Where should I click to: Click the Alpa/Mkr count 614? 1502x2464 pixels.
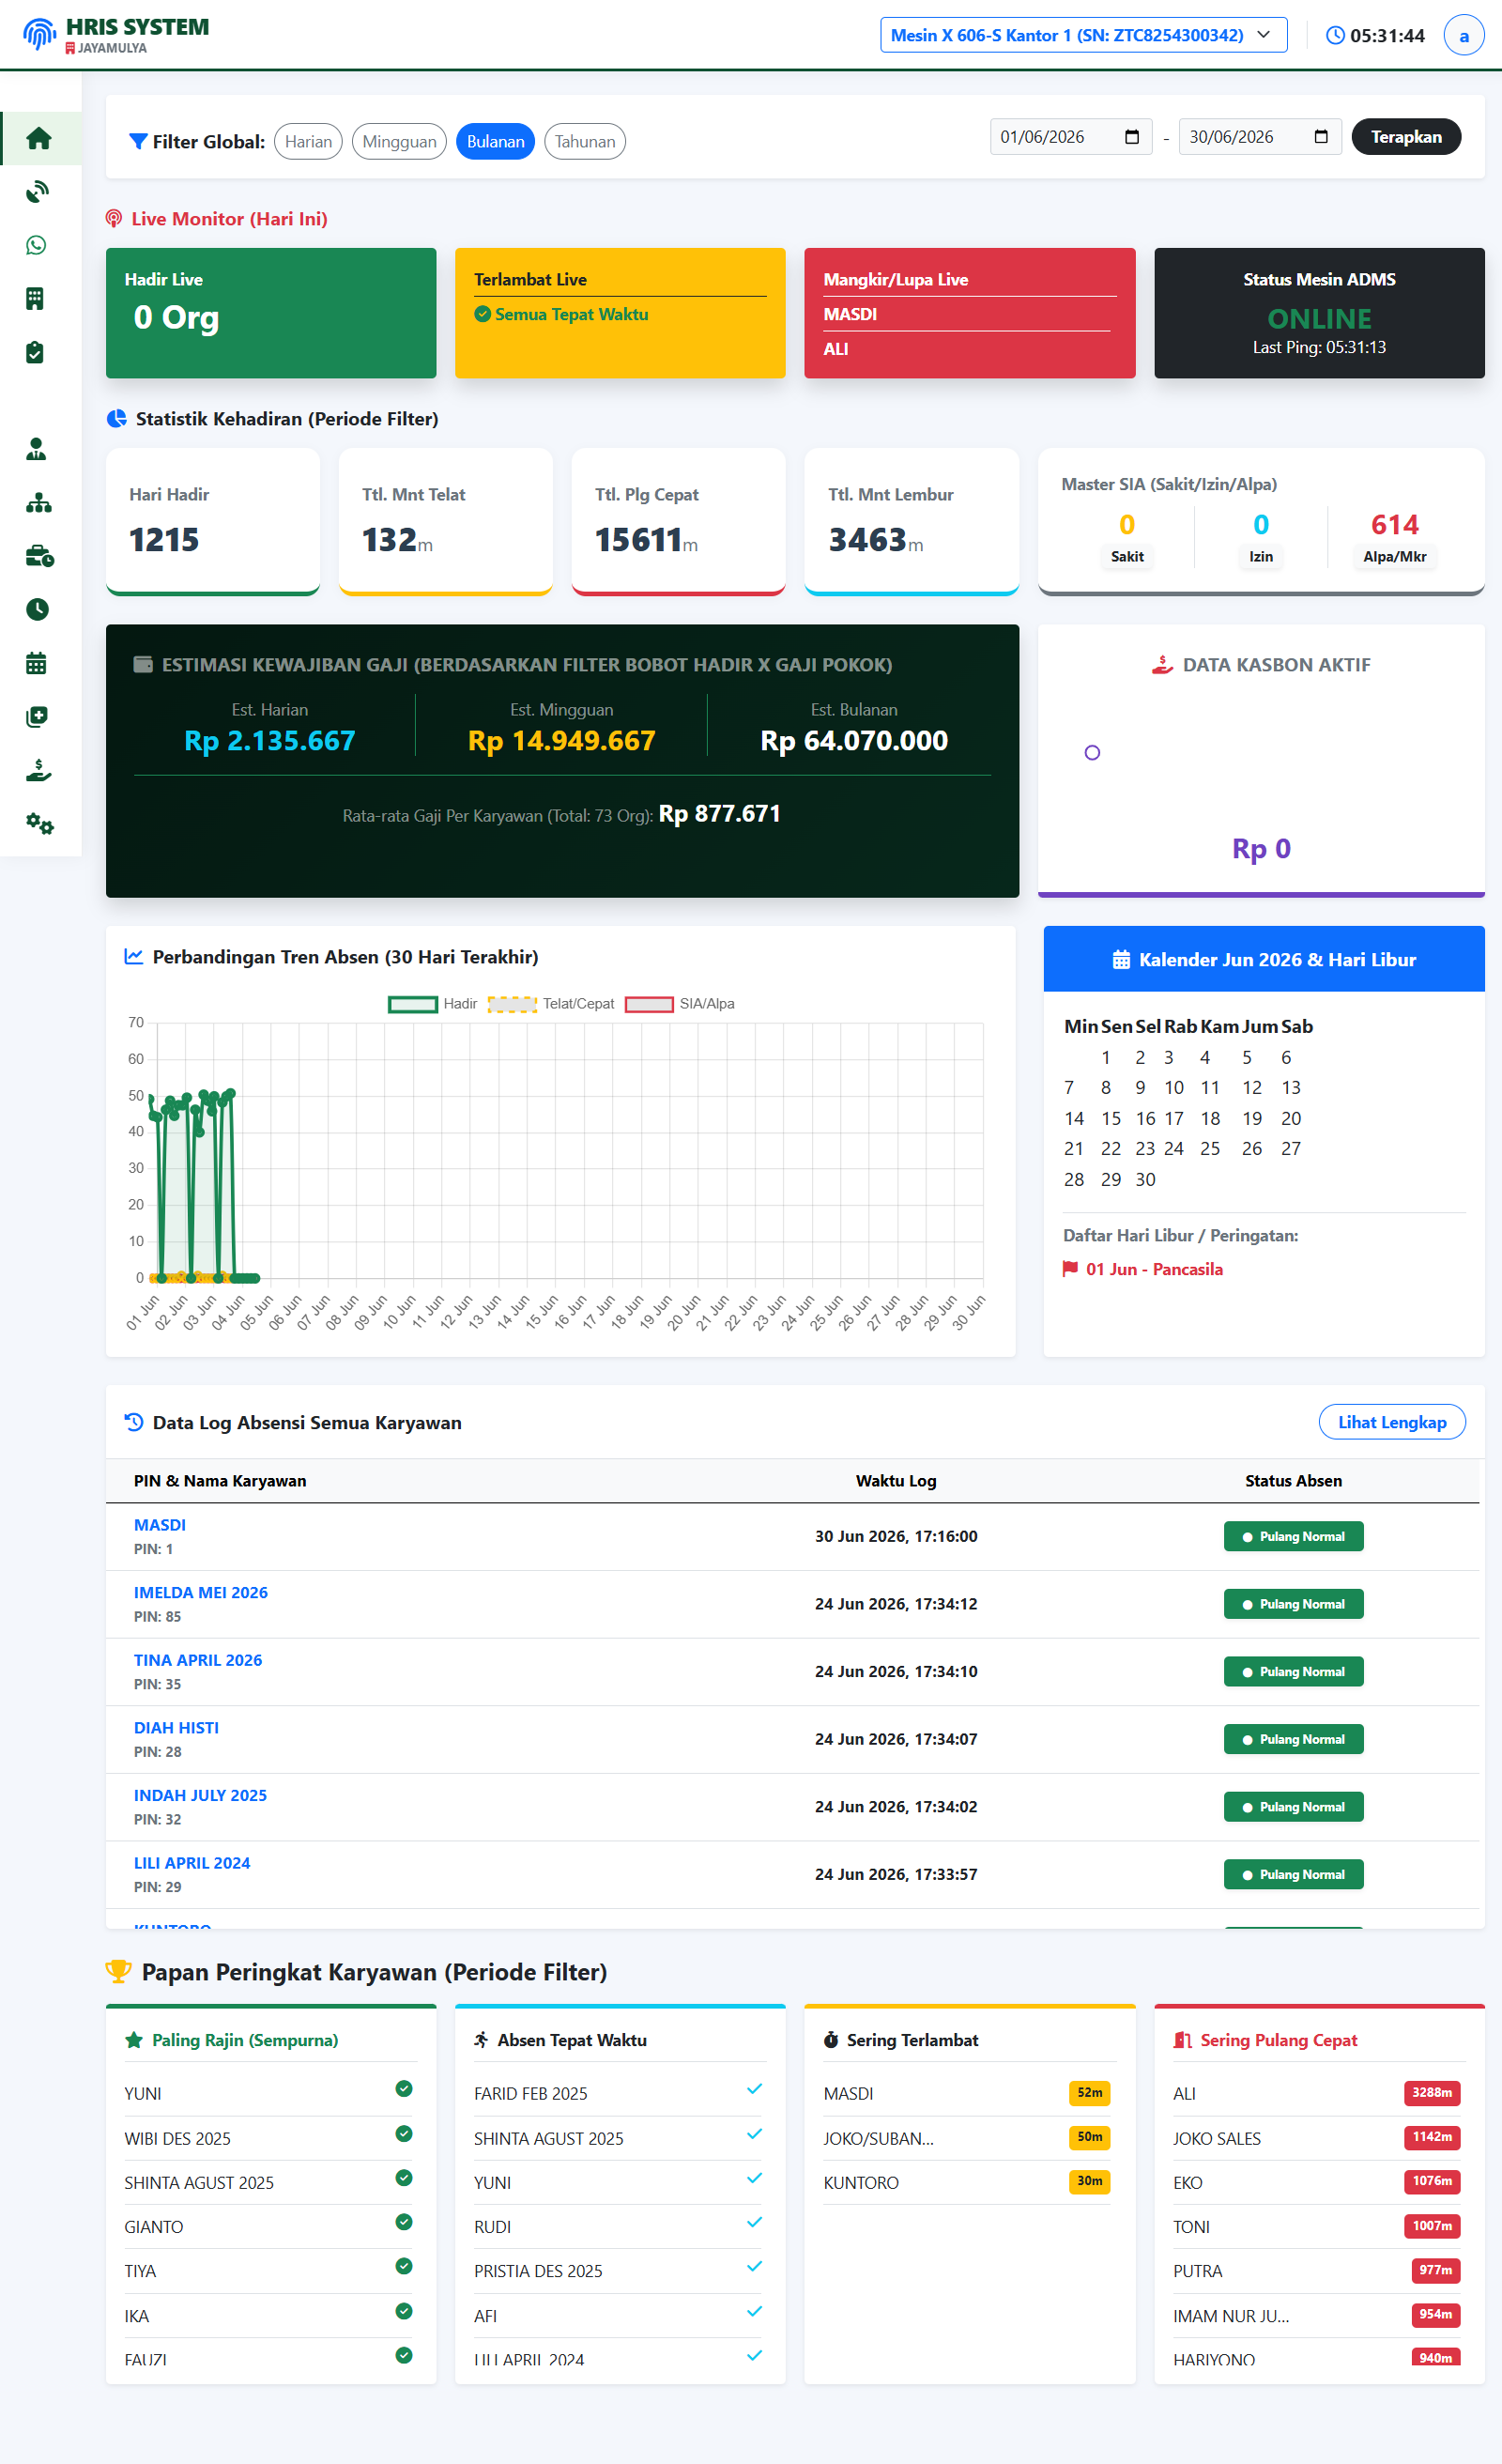(x=1394, y=525)
